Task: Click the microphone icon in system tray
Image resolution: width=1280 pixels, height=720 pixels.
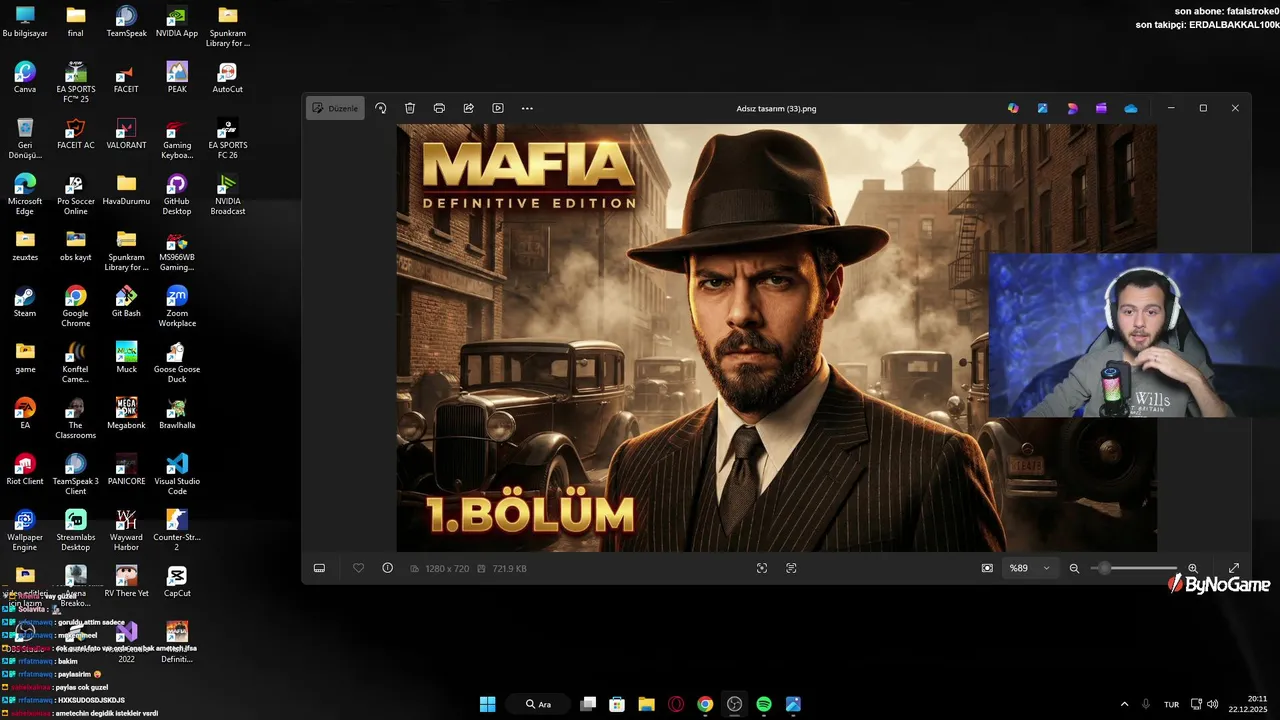Action: coord(1146,704)
